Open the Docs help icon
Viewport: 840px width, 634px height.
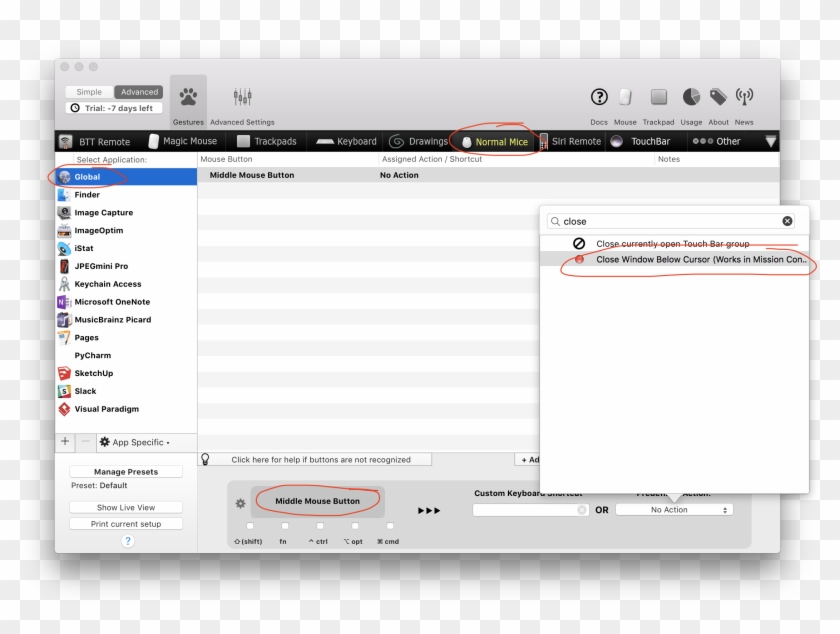(598, 97)
